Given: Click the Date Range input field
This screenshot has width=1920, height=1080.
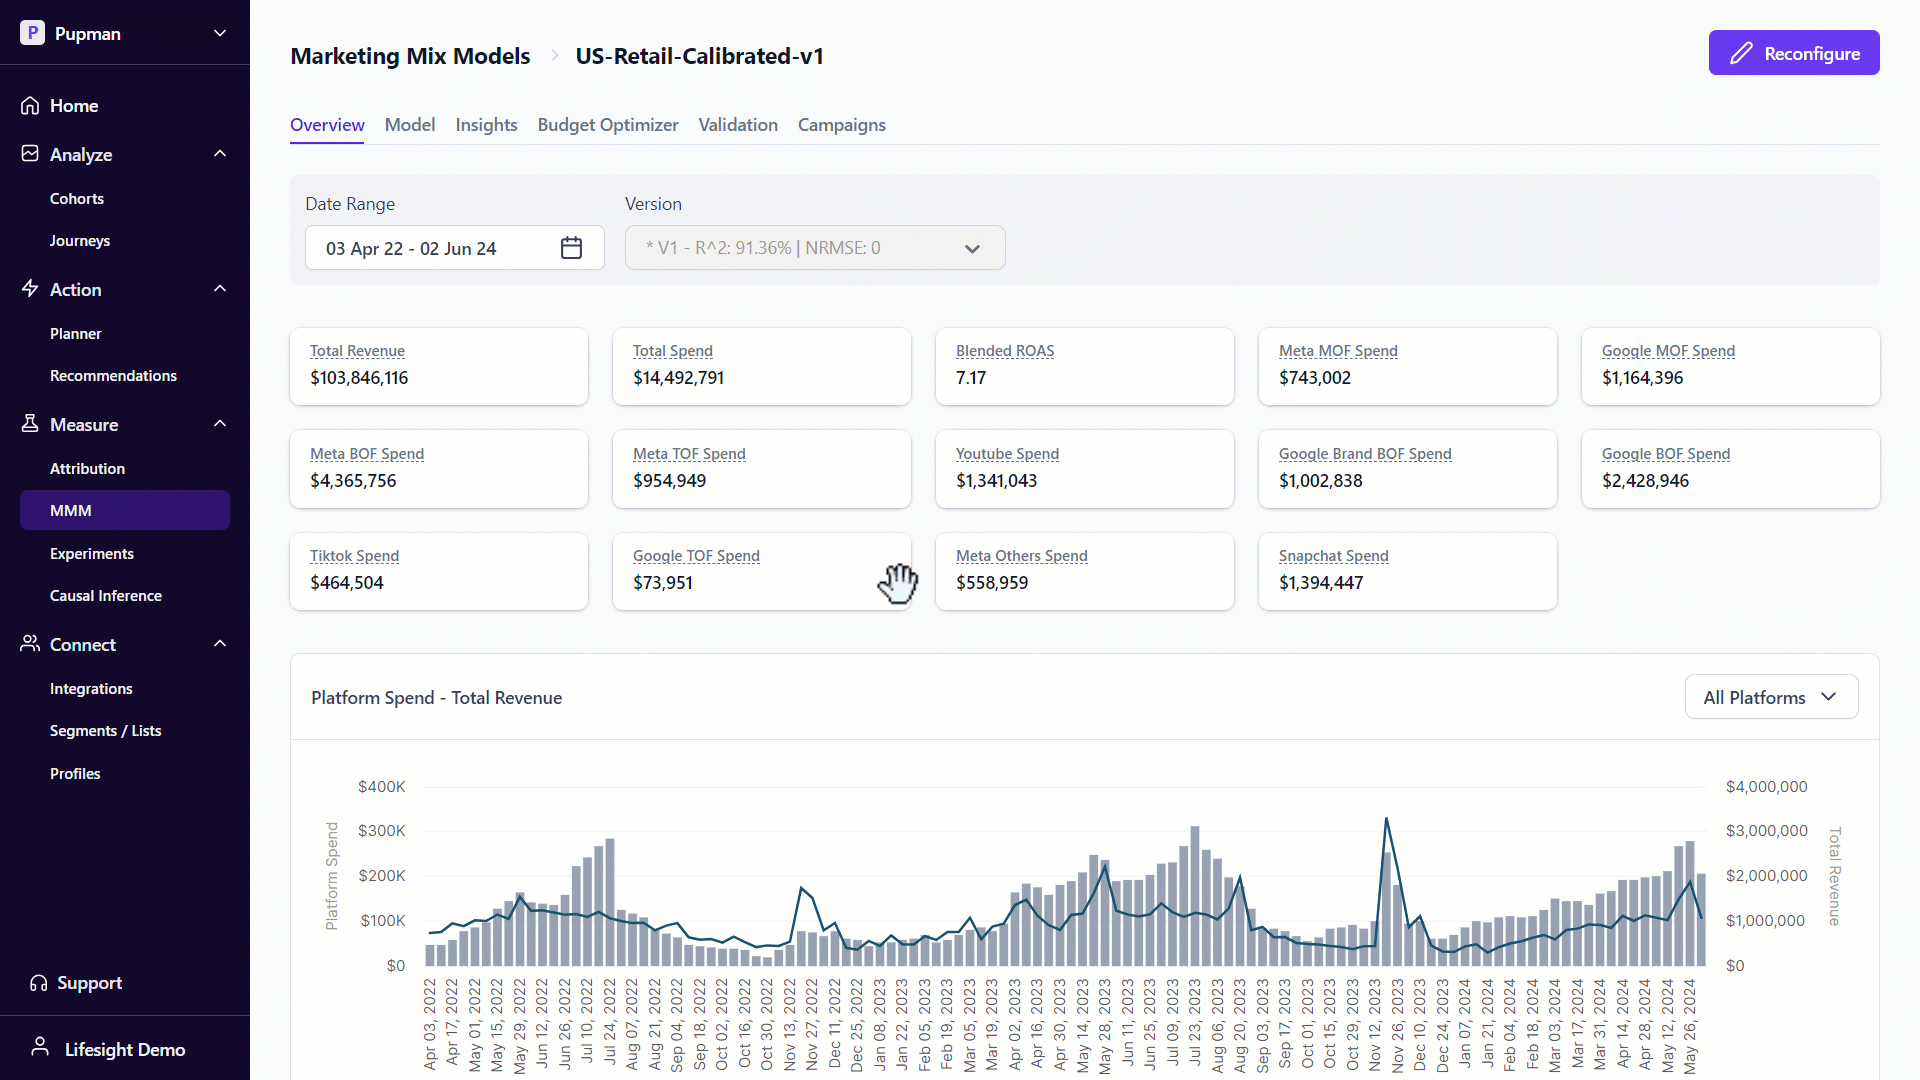Looking at the screenshot, I should (455, 248).
